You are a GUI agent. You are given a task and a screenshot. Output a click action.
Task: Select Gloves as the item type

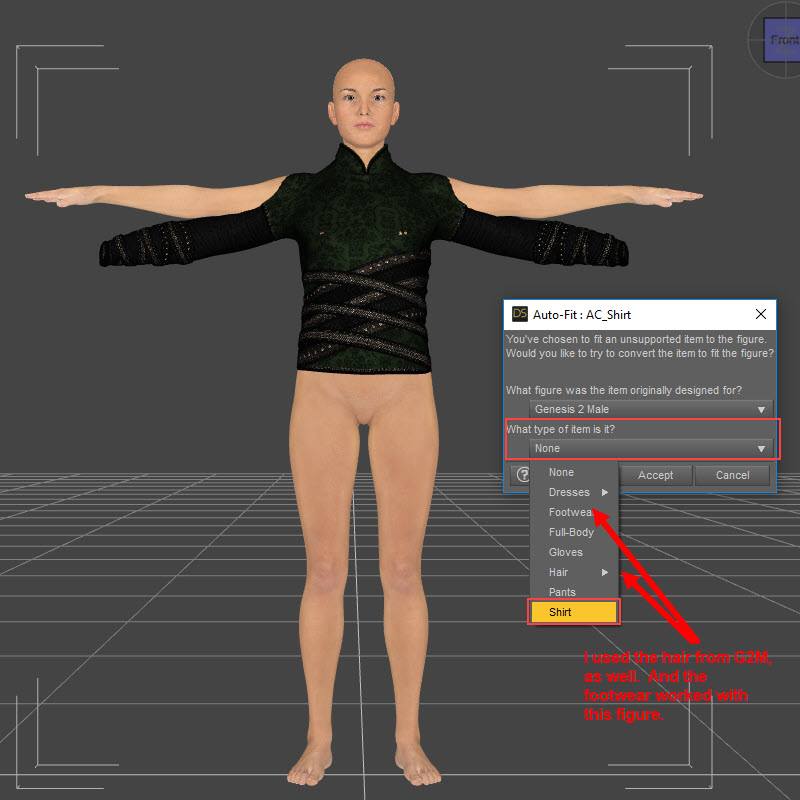(x=565, y=552)
